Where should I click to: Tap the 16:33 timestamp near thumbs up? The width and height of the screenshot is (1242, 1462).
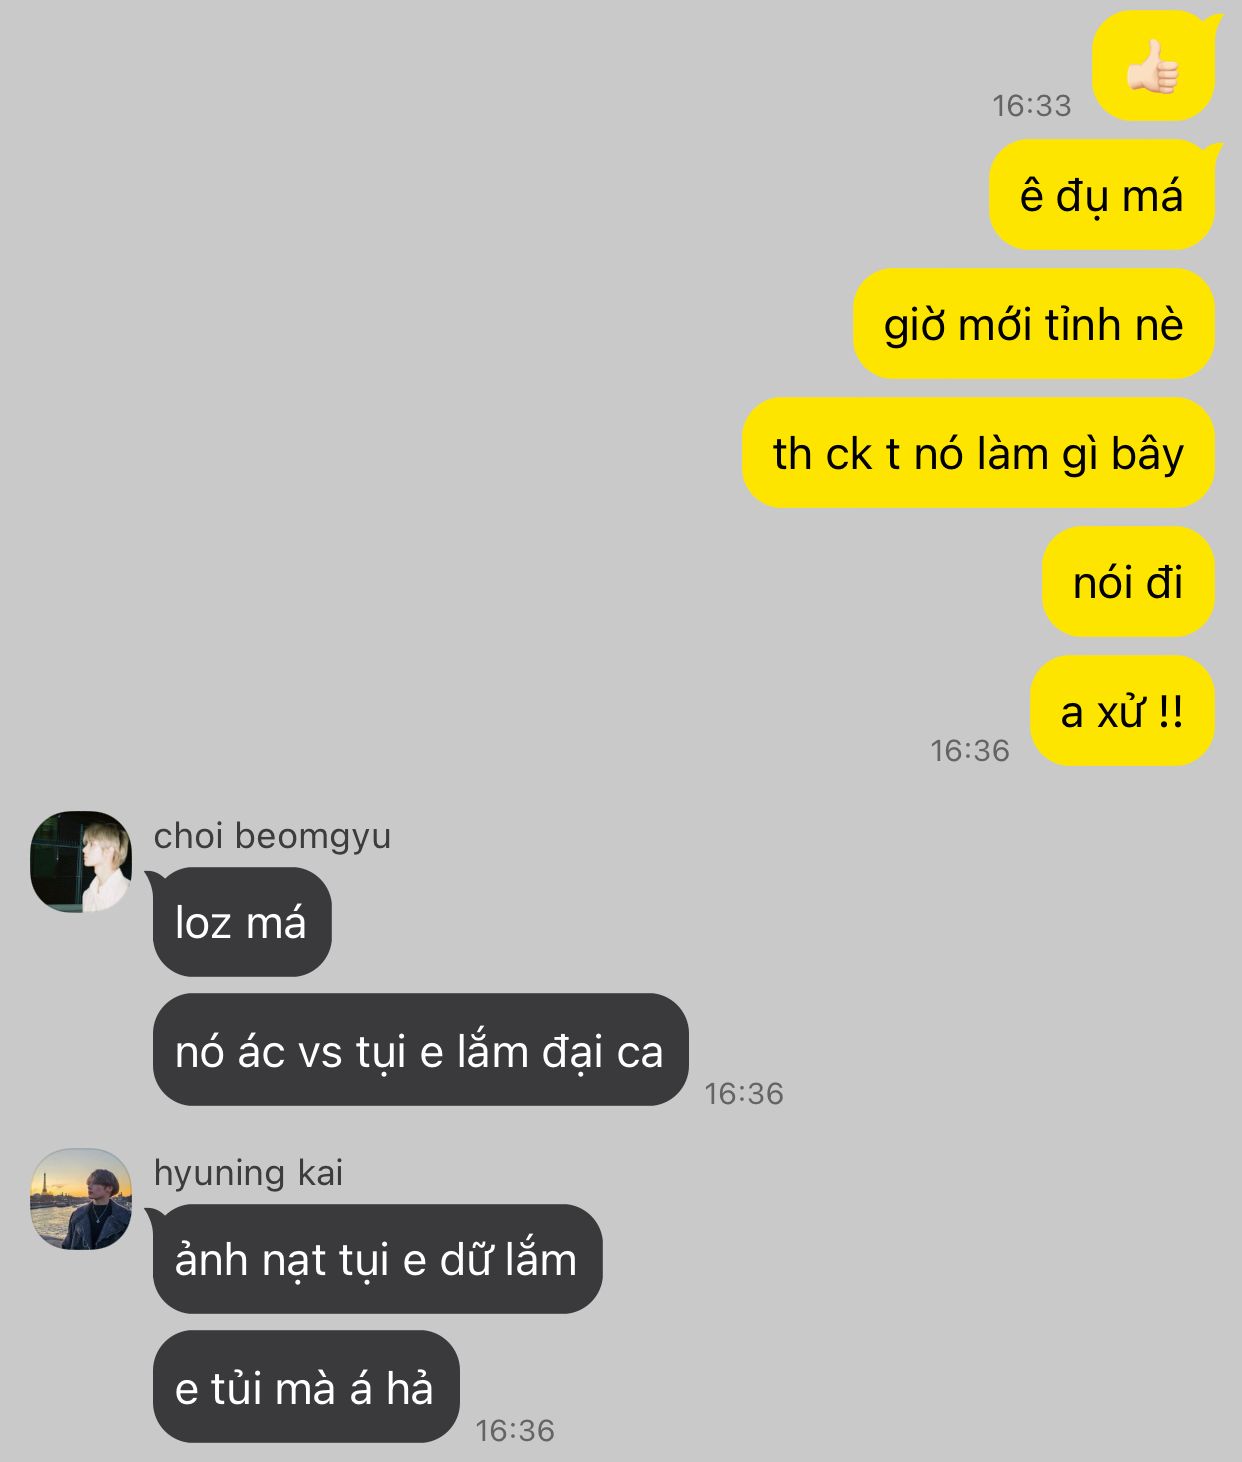[1031, 105]
